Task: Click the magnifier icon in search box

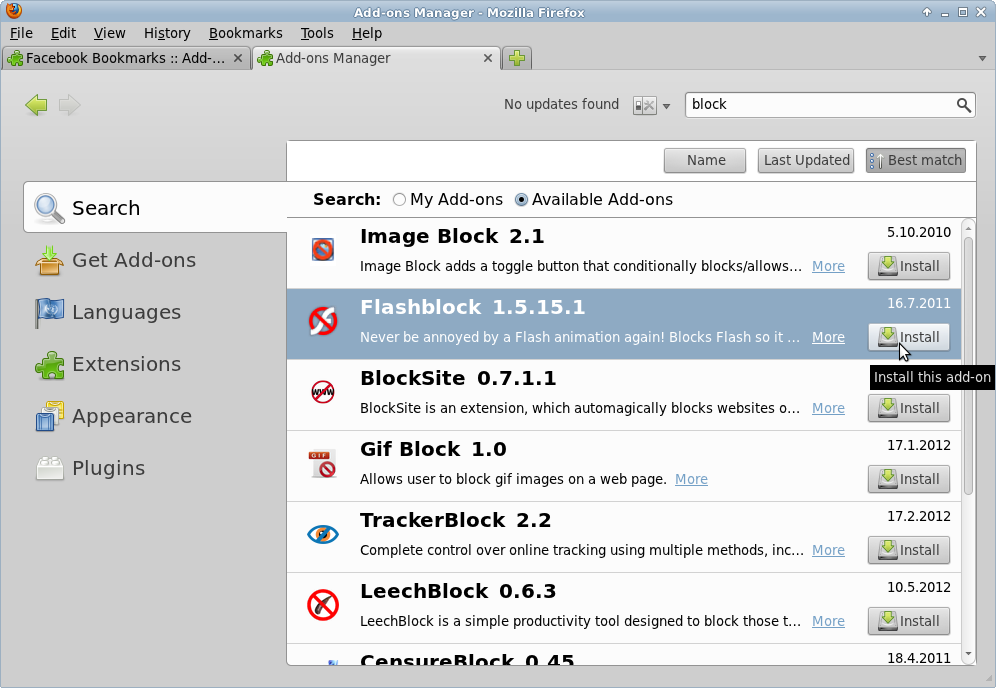Action: point(963,105)
